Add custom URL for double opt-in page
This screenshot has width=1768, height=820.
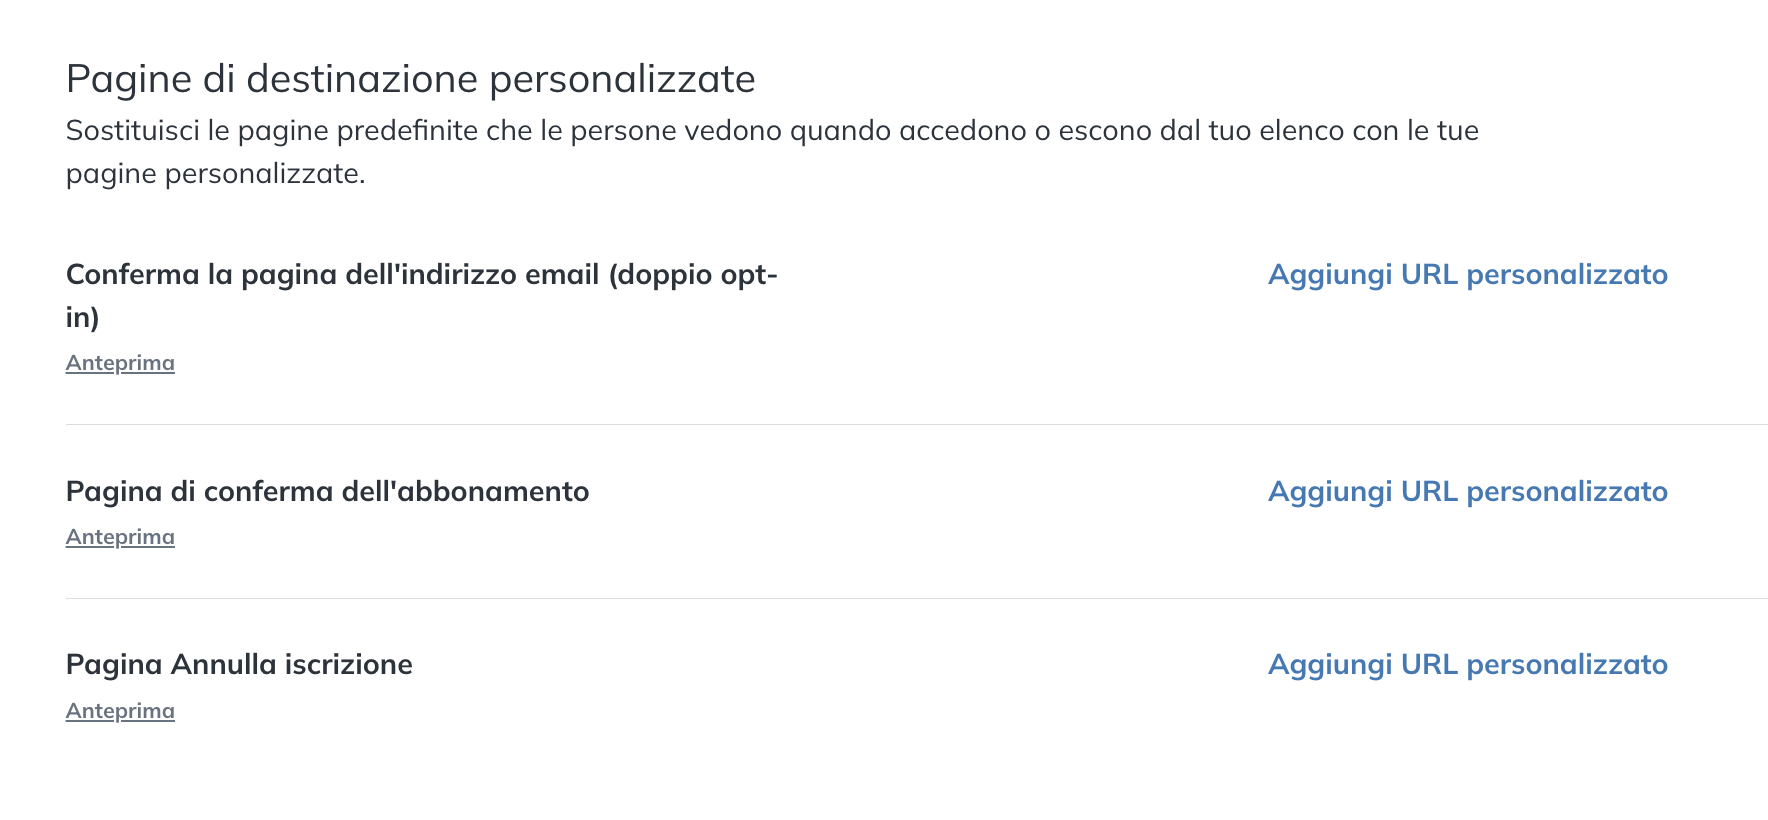pos(1467,275)
